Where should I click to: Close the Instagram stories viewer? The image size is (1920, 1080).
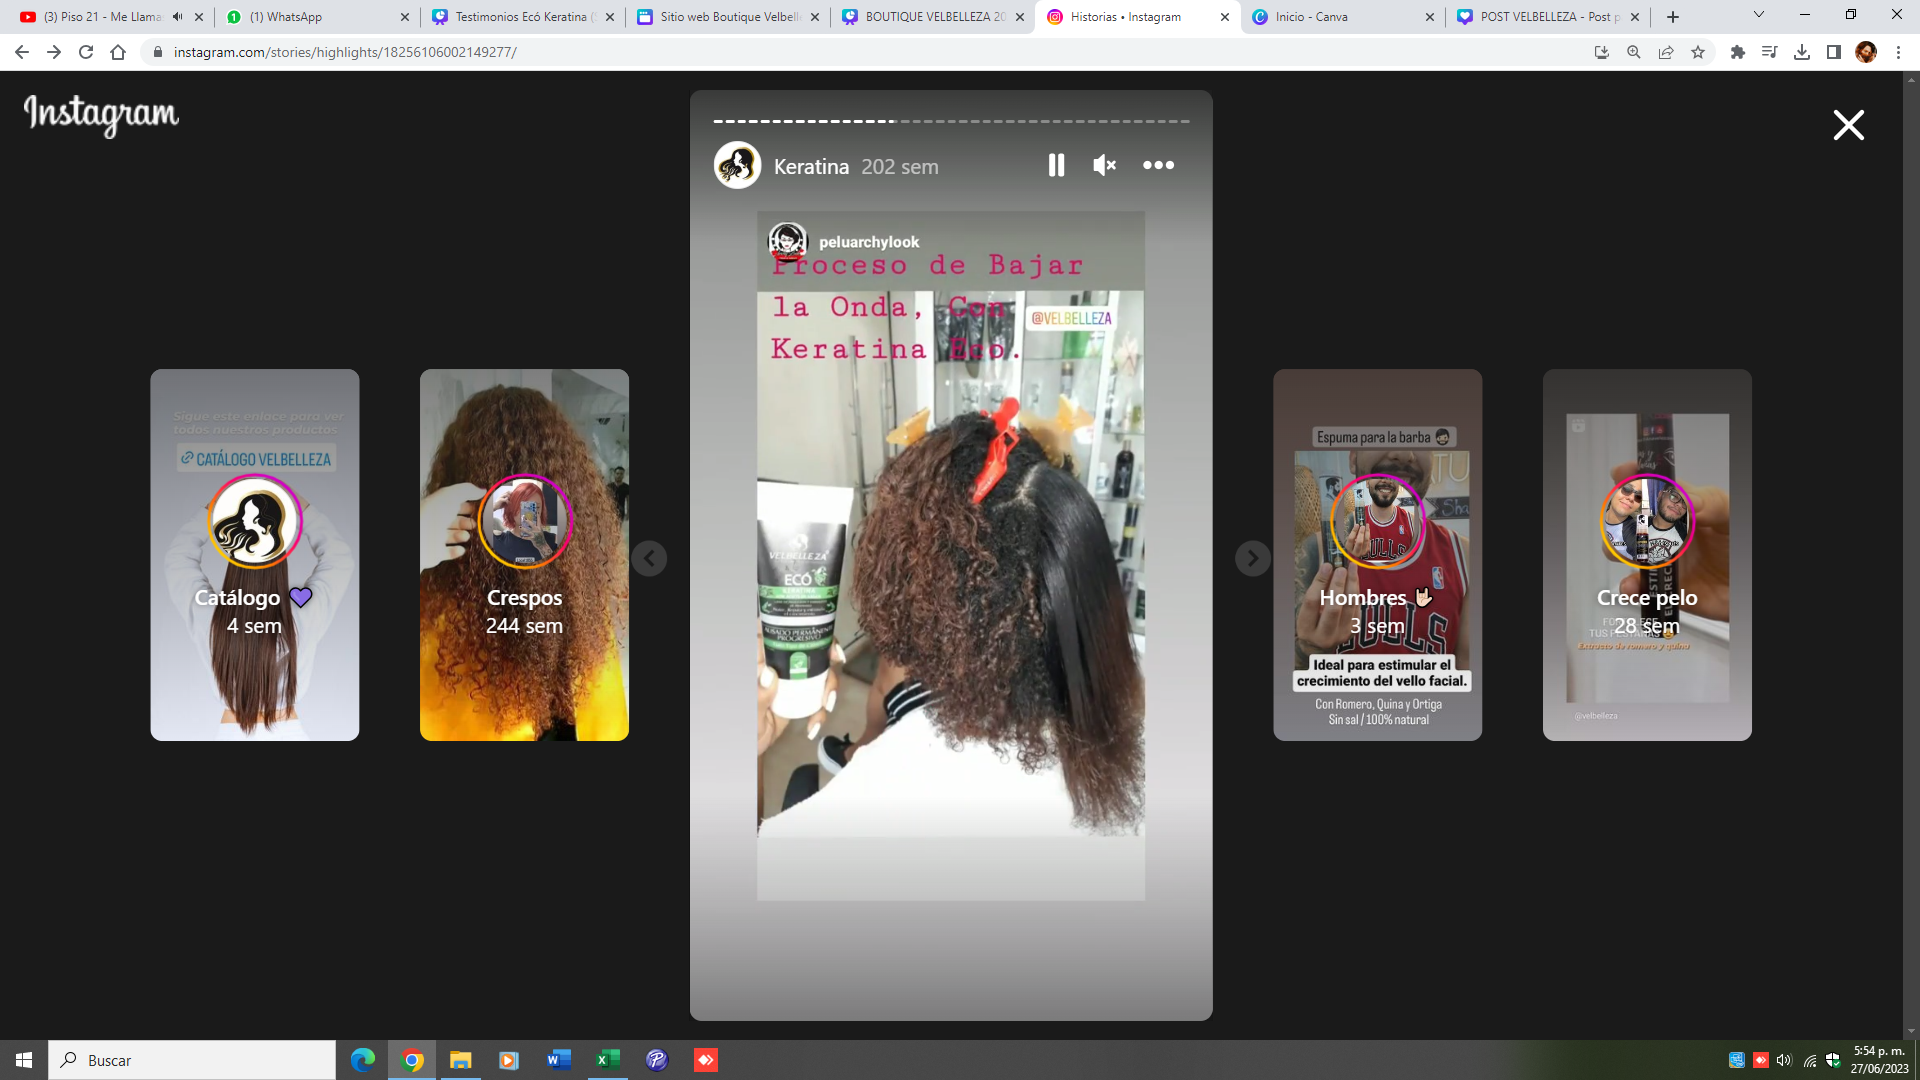pos(1848,125)
